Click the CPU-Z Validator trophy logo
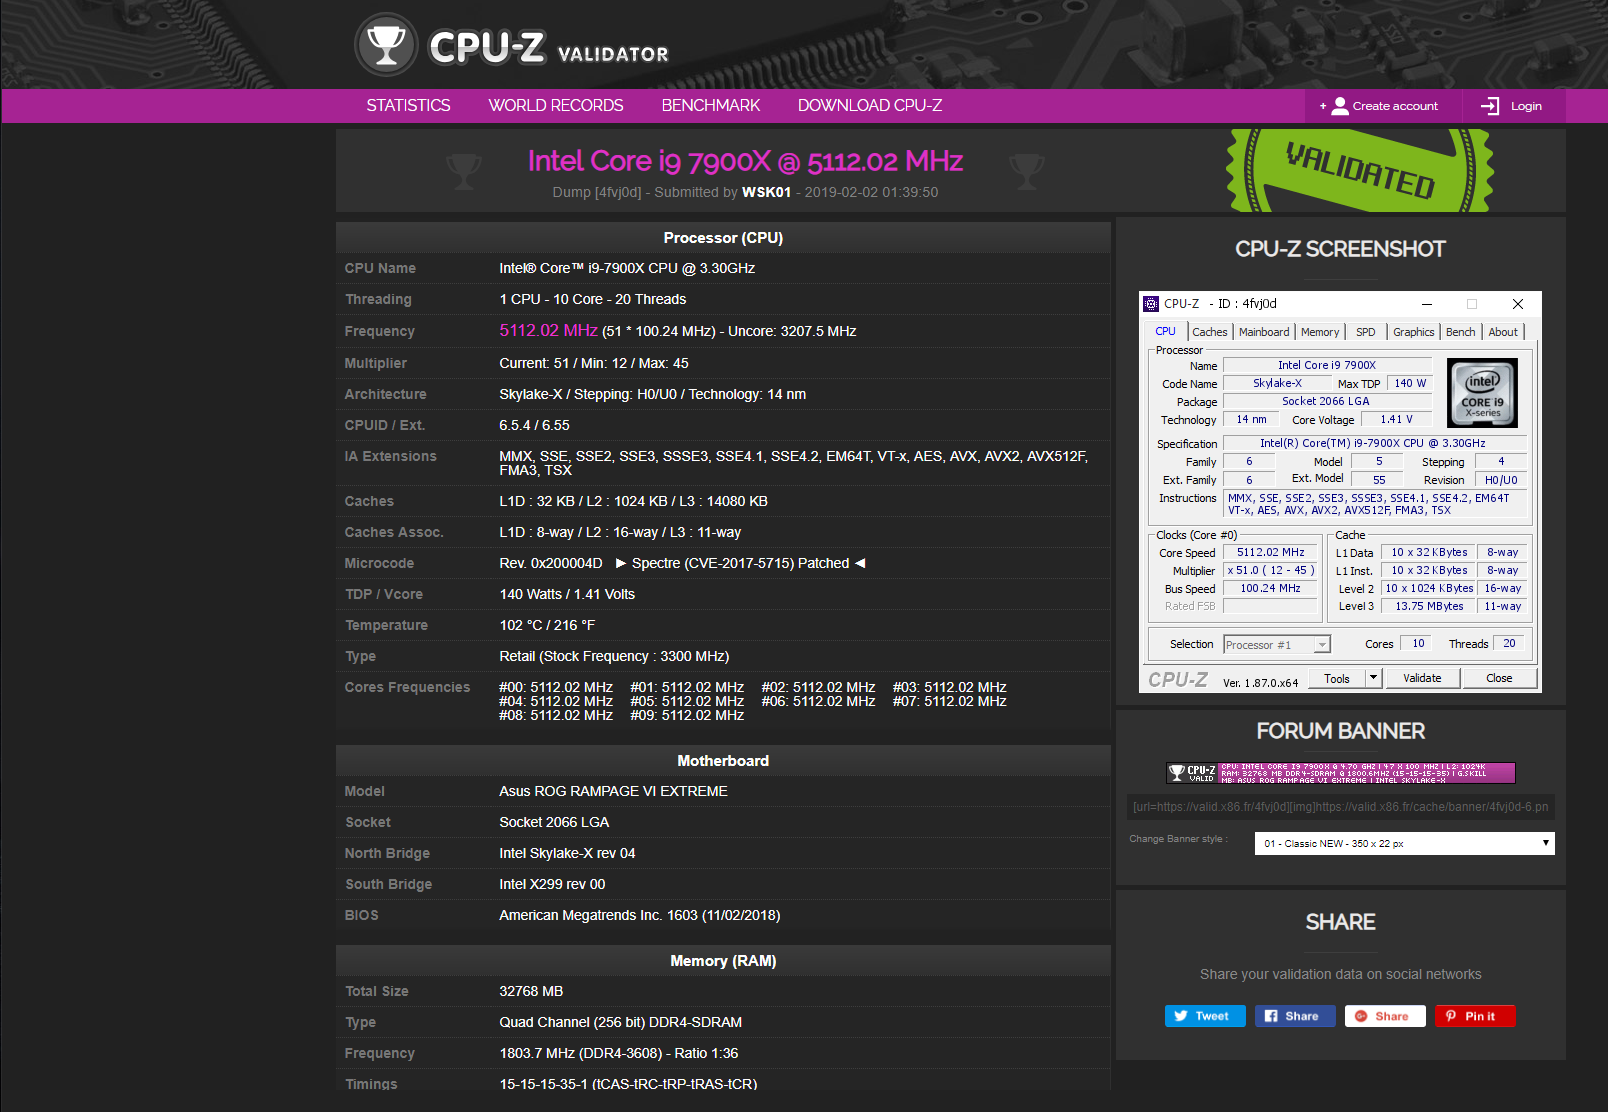Screen dimensions: 1608x1112 [x=386, y=45]
